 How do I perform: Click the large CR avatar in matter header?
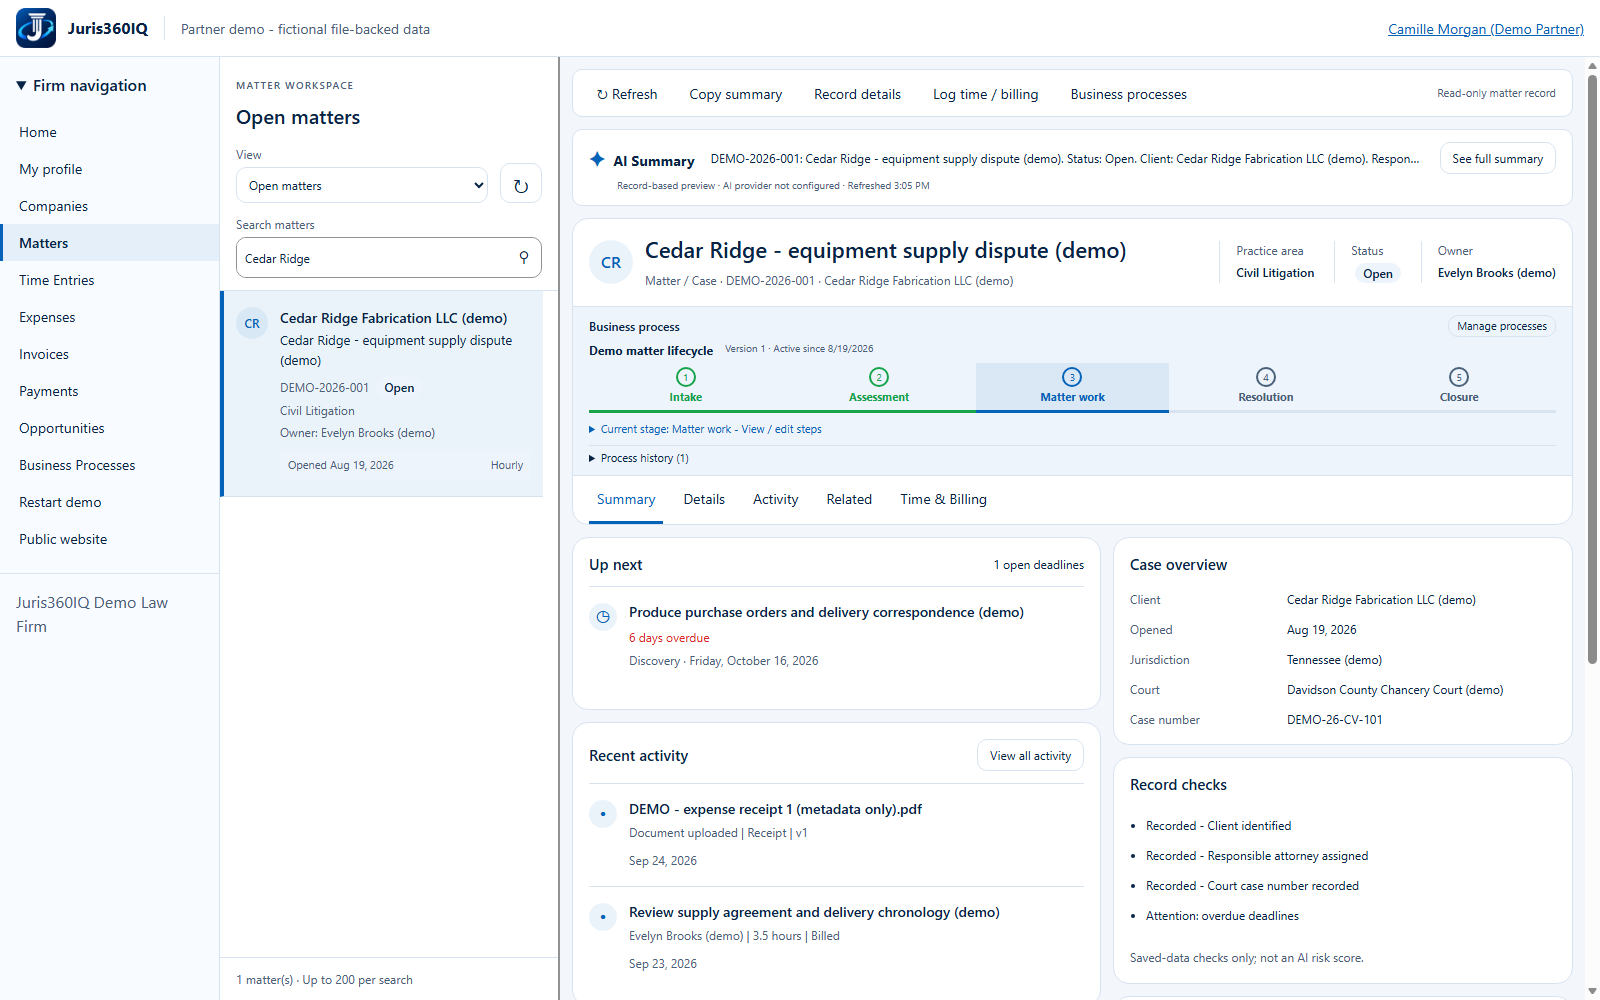click(611, 262)
